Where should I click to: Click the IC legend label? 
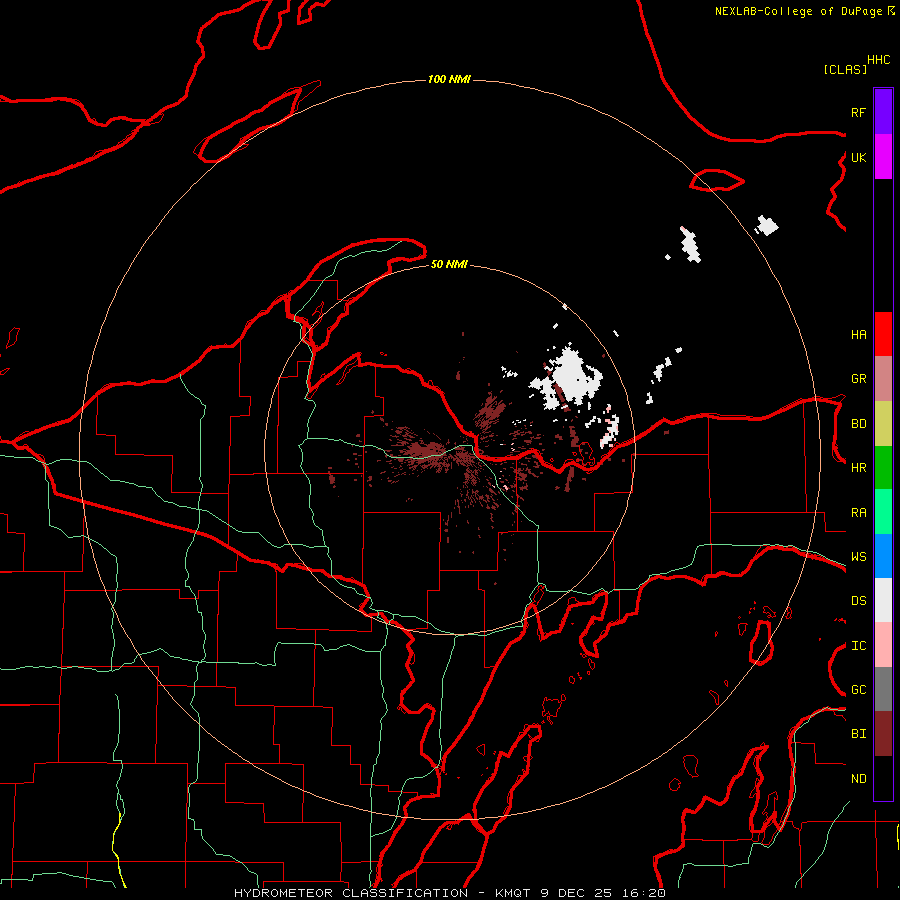(x=858, y=646)
